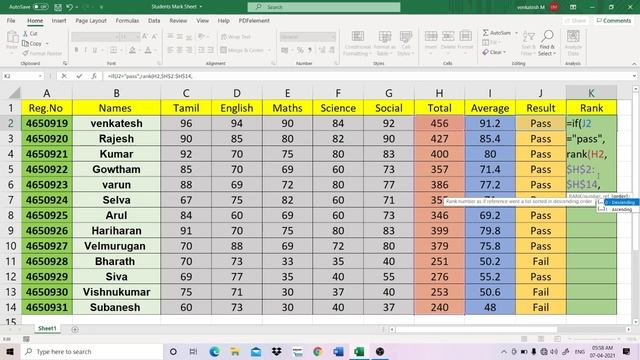Screen dimensions: 640x360
Task: Open the number format combo box
Action: point(308,37)
